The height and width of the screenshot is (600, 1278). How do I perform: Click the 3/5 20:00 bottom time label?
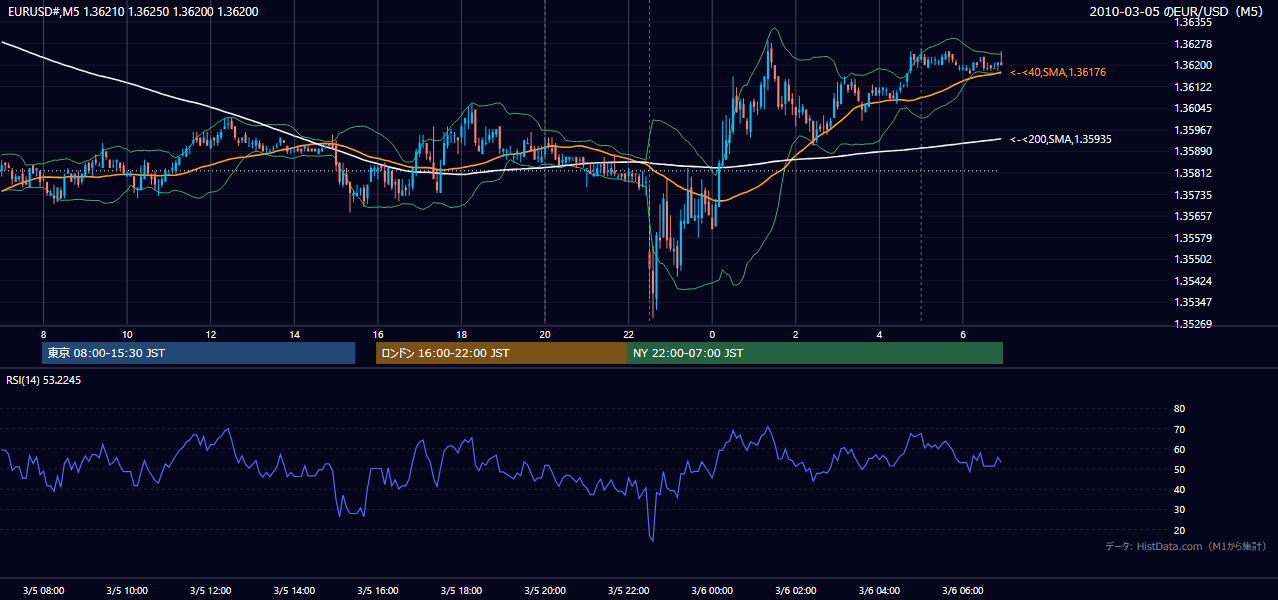(545, 590)
